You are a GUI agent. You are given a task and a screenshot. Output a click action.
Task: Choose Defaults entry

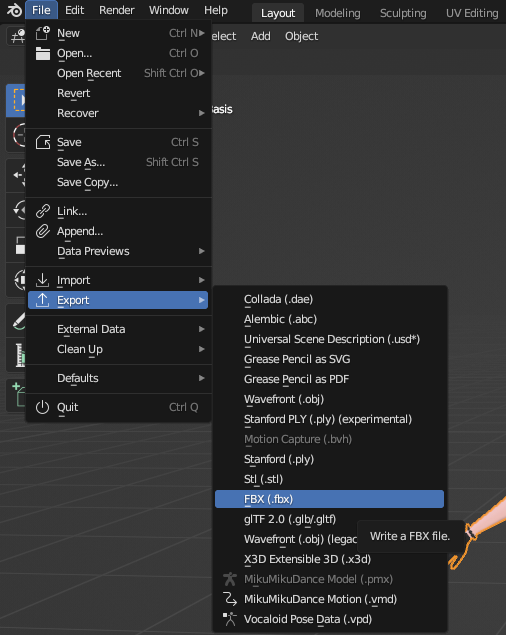coord(119,378)
